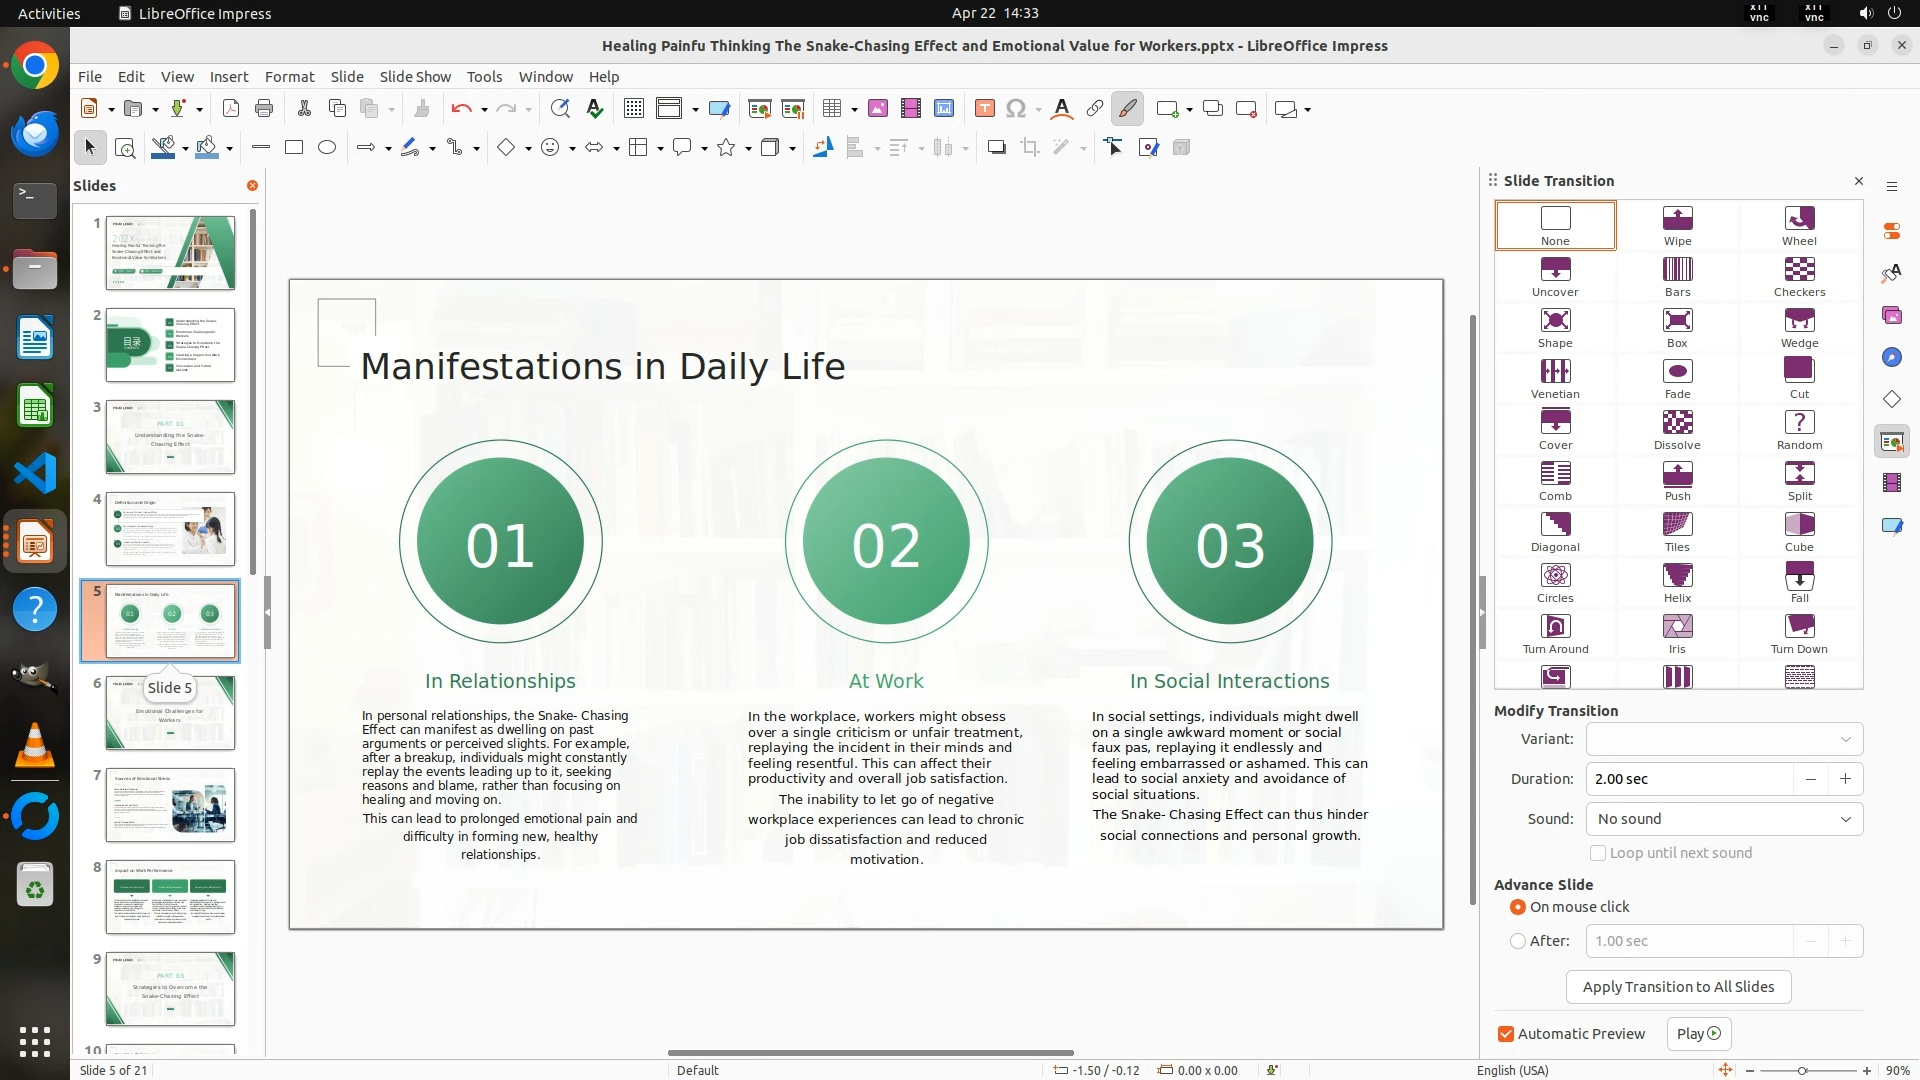Apply the Dissolve transition
The image size is (1920, 1080).
(x=1677, y=429)
